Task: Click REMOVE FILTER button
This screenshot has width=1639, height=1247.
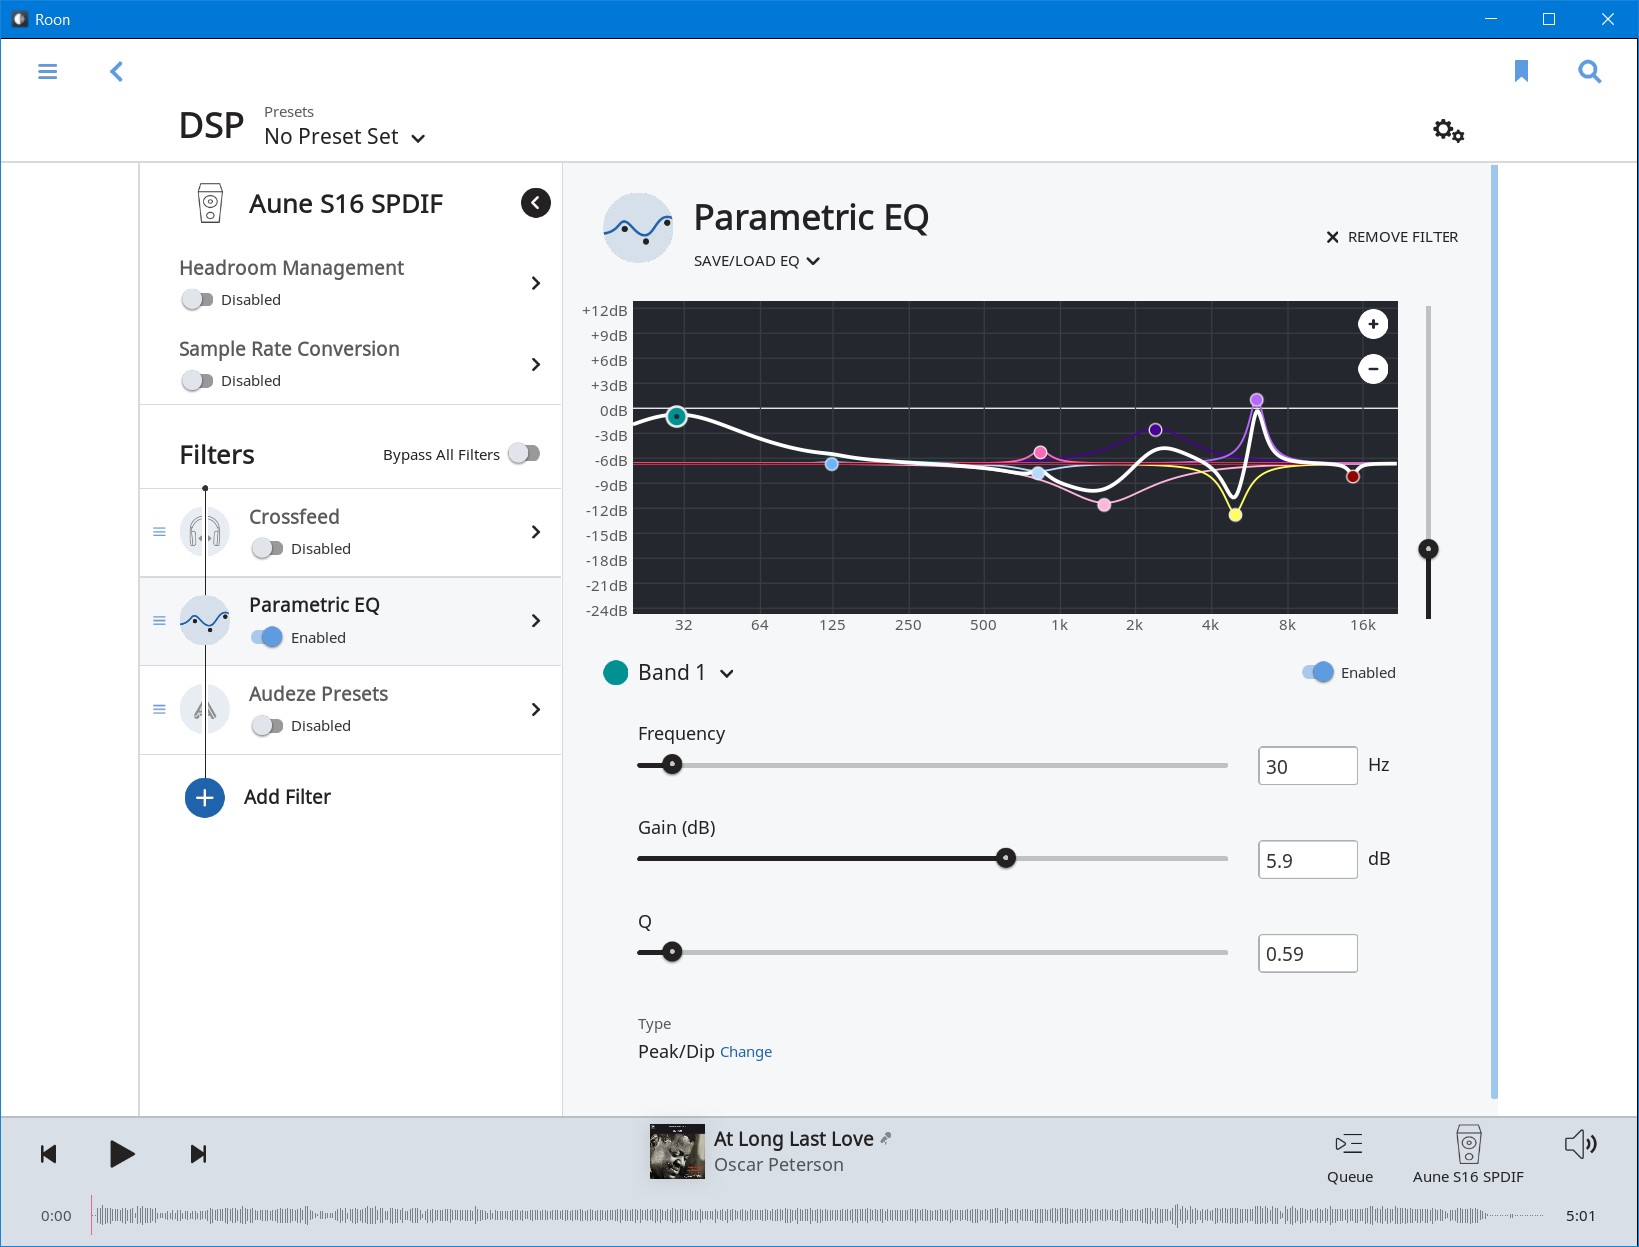Action: click(1392, 237)
